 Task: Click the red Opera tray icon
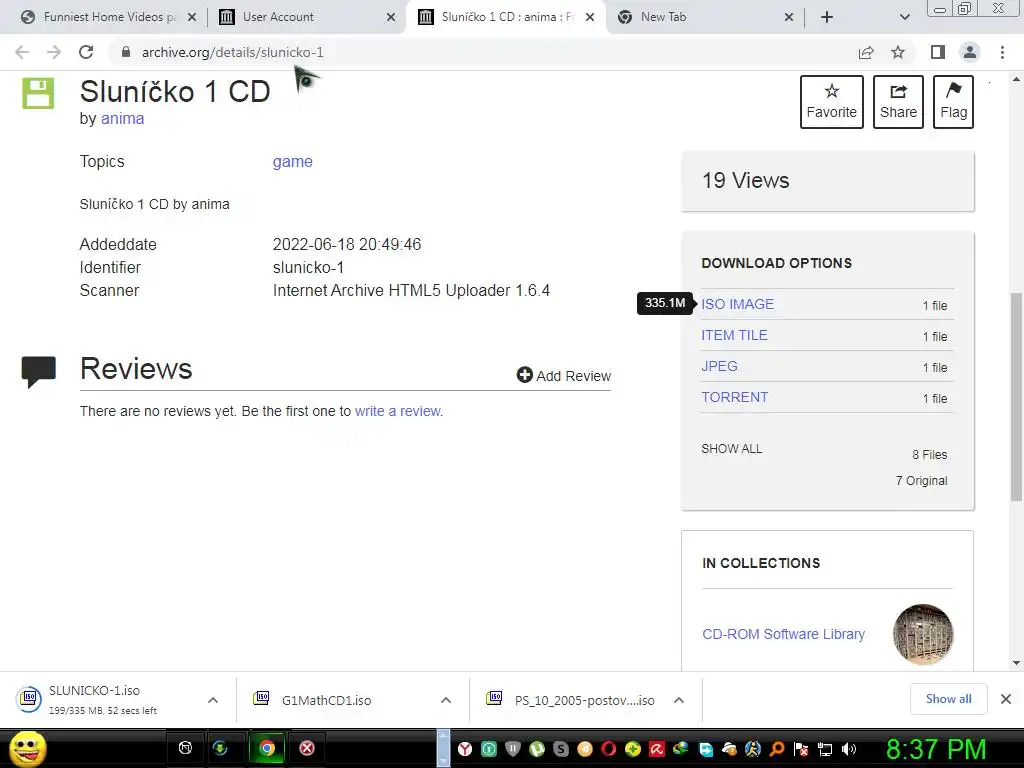click(x=609, y=749)
